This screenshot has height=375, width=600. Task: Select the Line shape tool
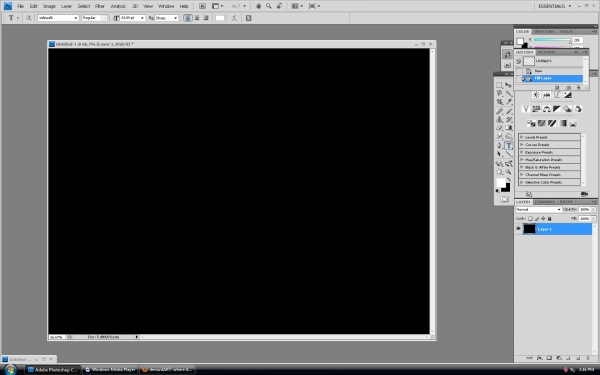click(x=509, y=154)
